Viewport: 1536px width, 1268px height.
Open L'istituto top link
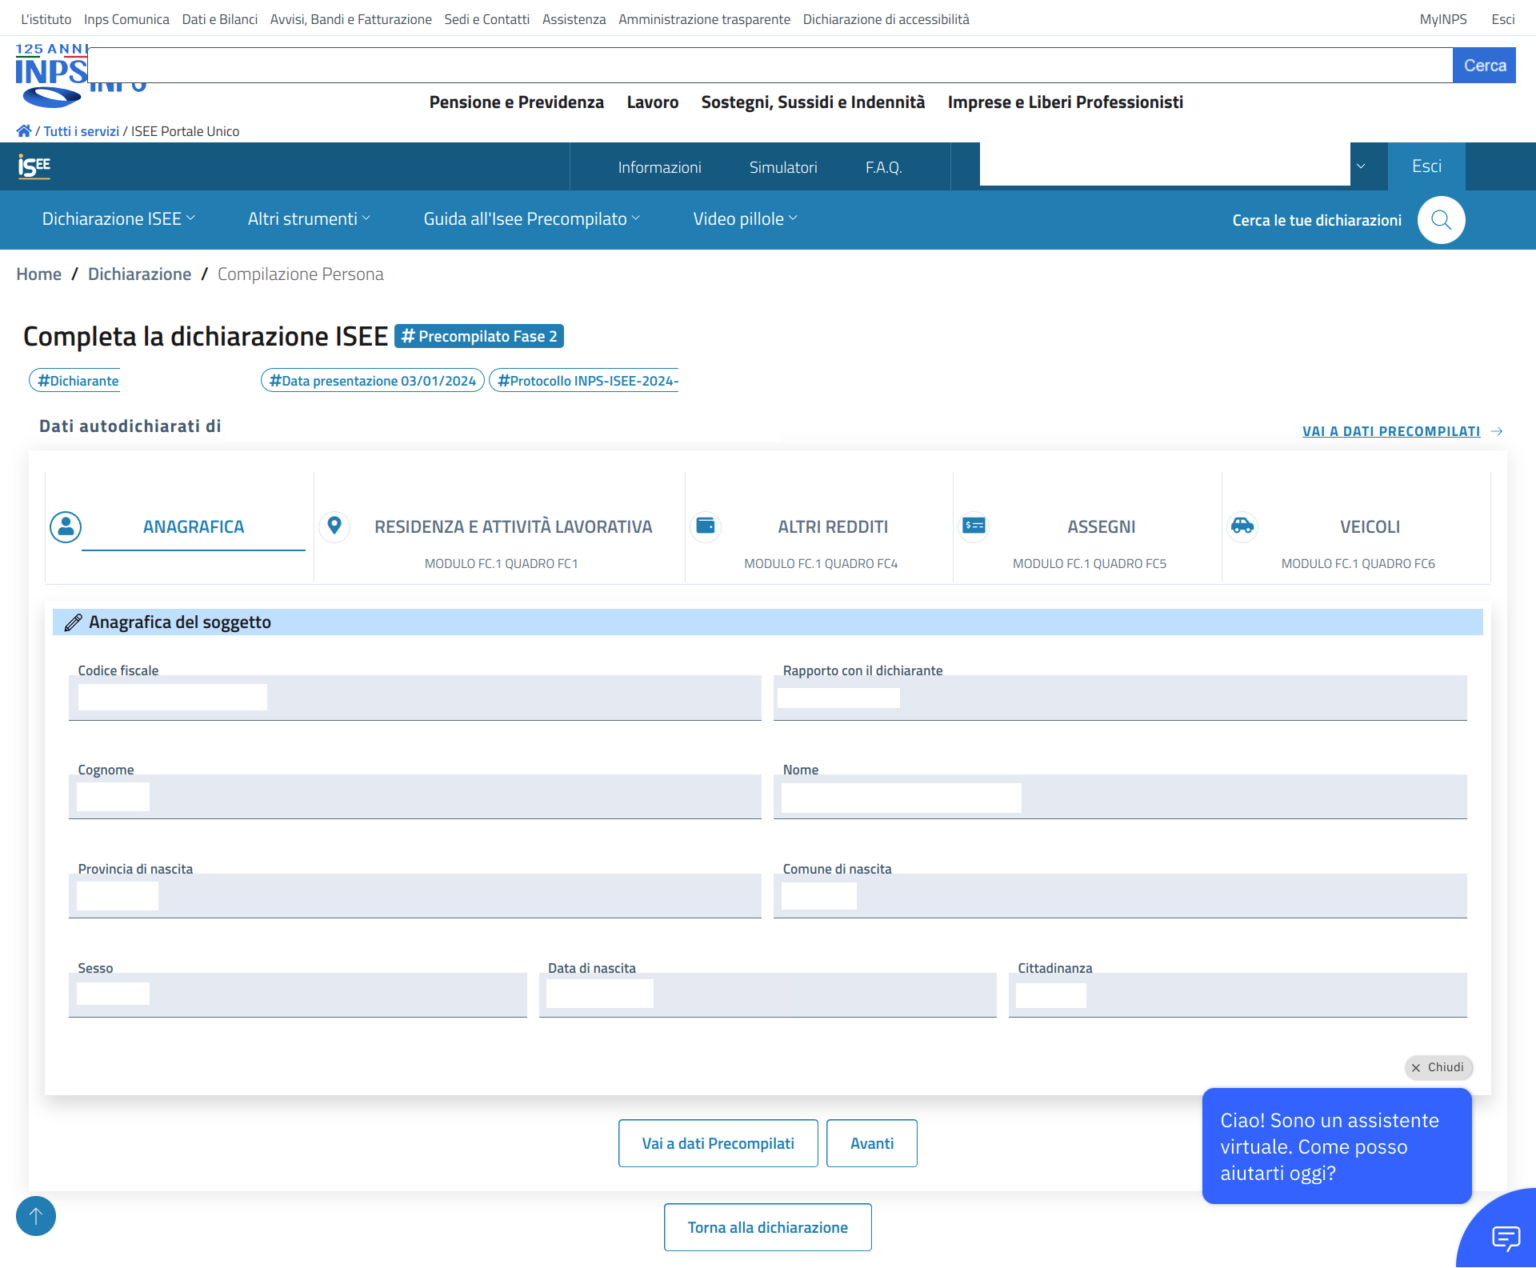[x=46, y=19]
